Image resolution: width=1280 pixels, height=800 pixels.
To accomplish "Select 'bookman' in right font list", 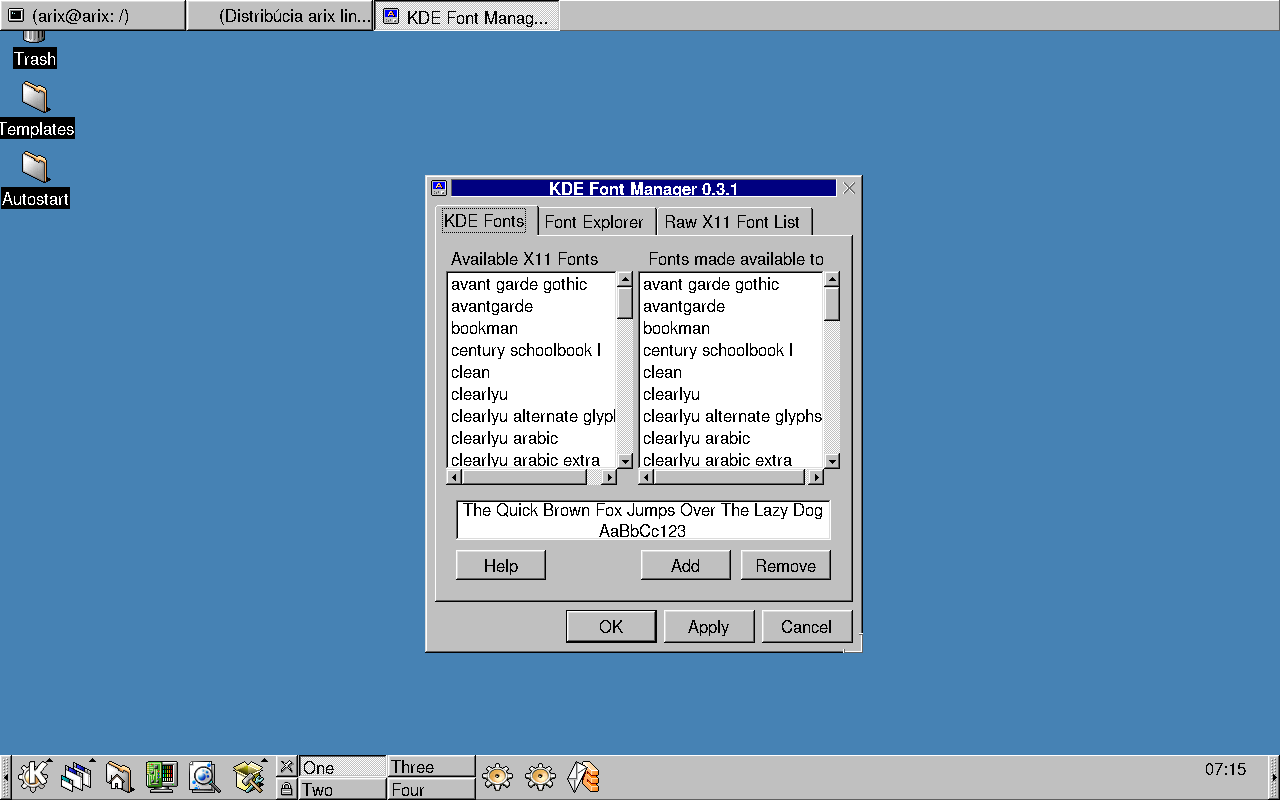I will (731, 329).
